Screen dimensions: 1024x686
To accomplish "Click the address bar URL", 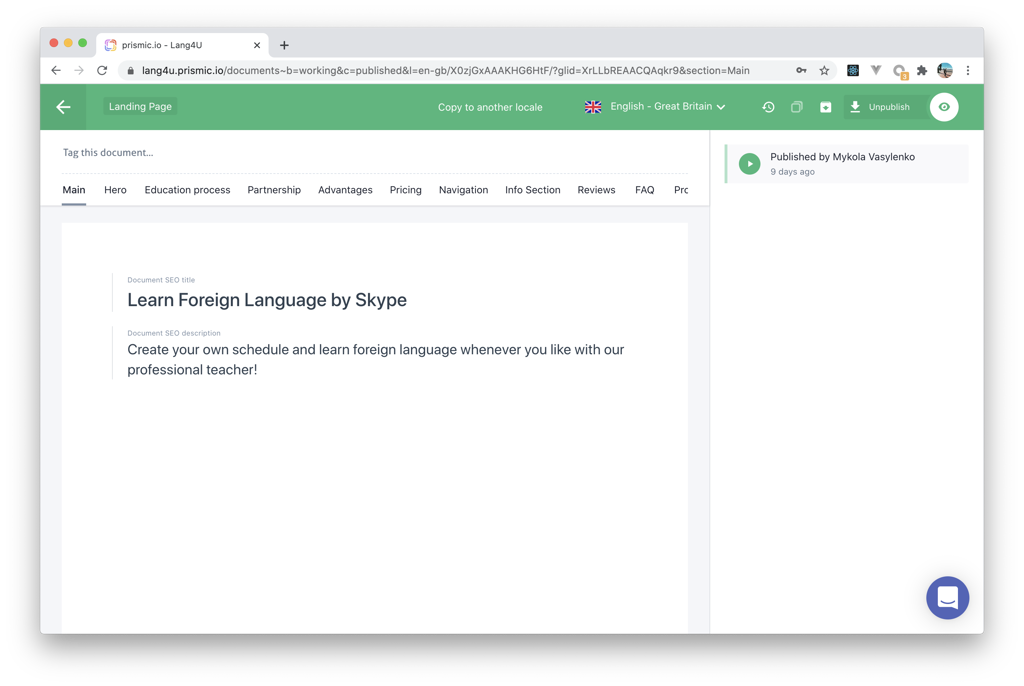I will click(445, 71).
